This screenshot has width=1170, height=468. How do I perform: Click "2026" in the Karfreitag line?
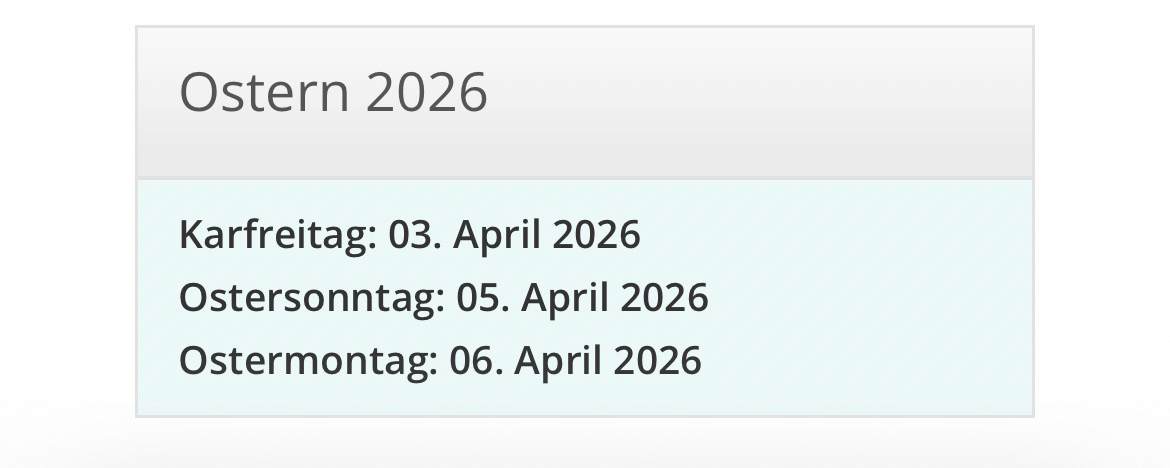(x=596, y=235)
